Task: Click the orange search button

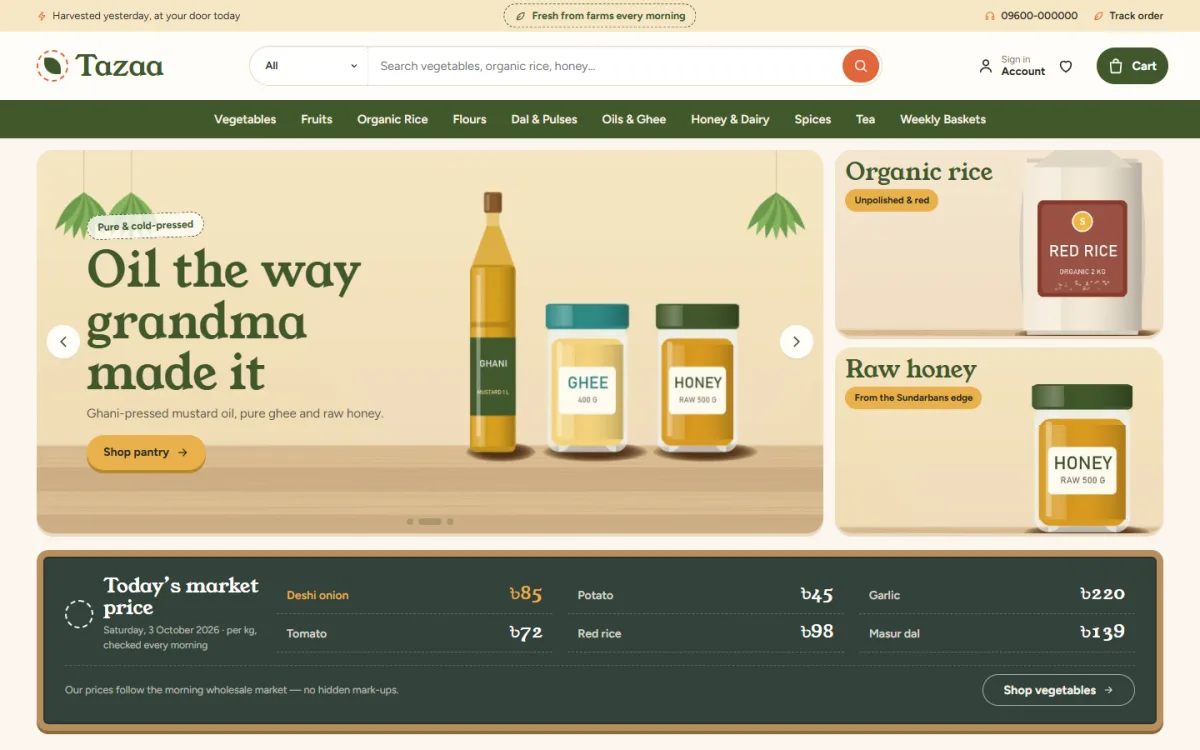Action: [860, 66]
